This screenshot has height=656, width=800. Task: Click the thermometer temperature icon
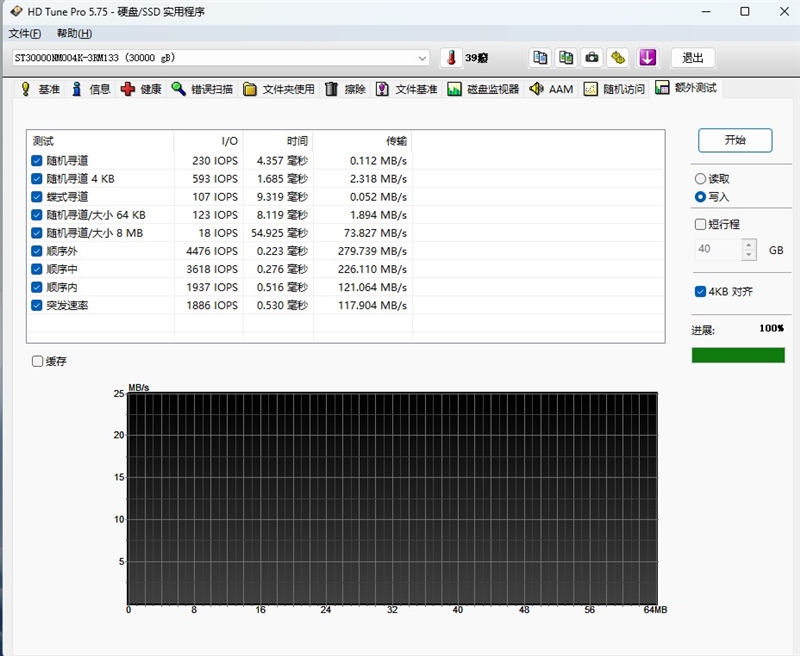[451, 58]
